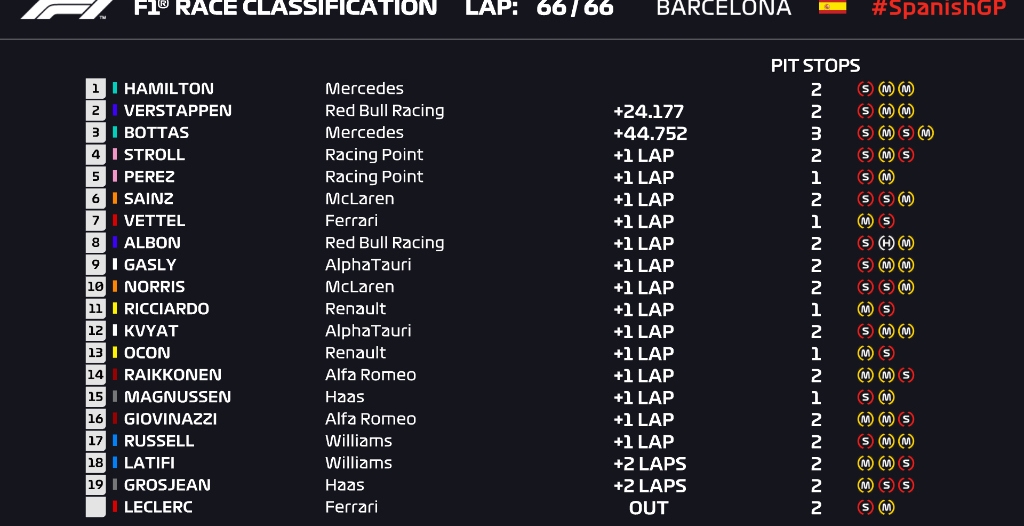Click the PIT STOPS column header
This screenshot has width=1024, height=526.
click(x=815, y=65)
